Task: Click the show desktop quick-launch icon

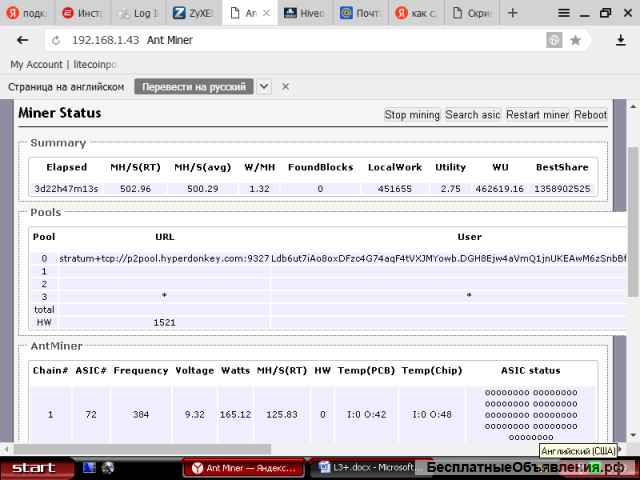Action: click(89, 468)
